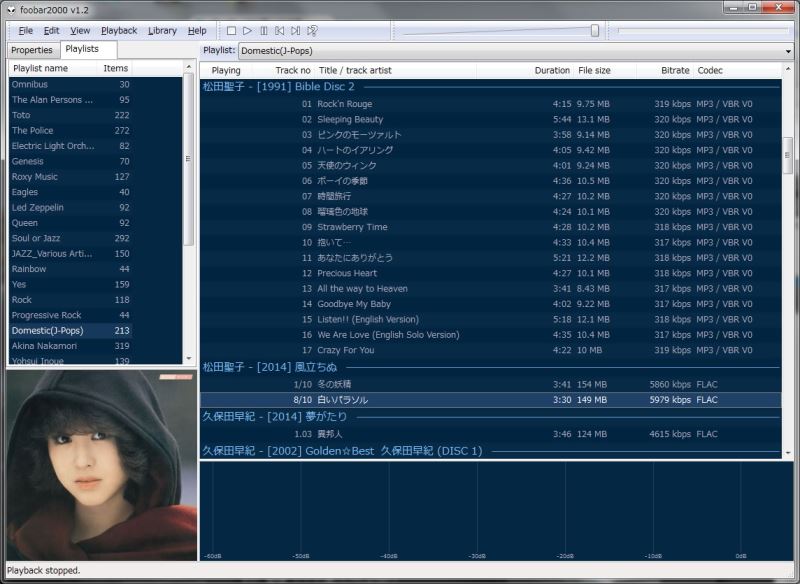
Task: Click the Play button in toolbar
Action: coord(247,31)
